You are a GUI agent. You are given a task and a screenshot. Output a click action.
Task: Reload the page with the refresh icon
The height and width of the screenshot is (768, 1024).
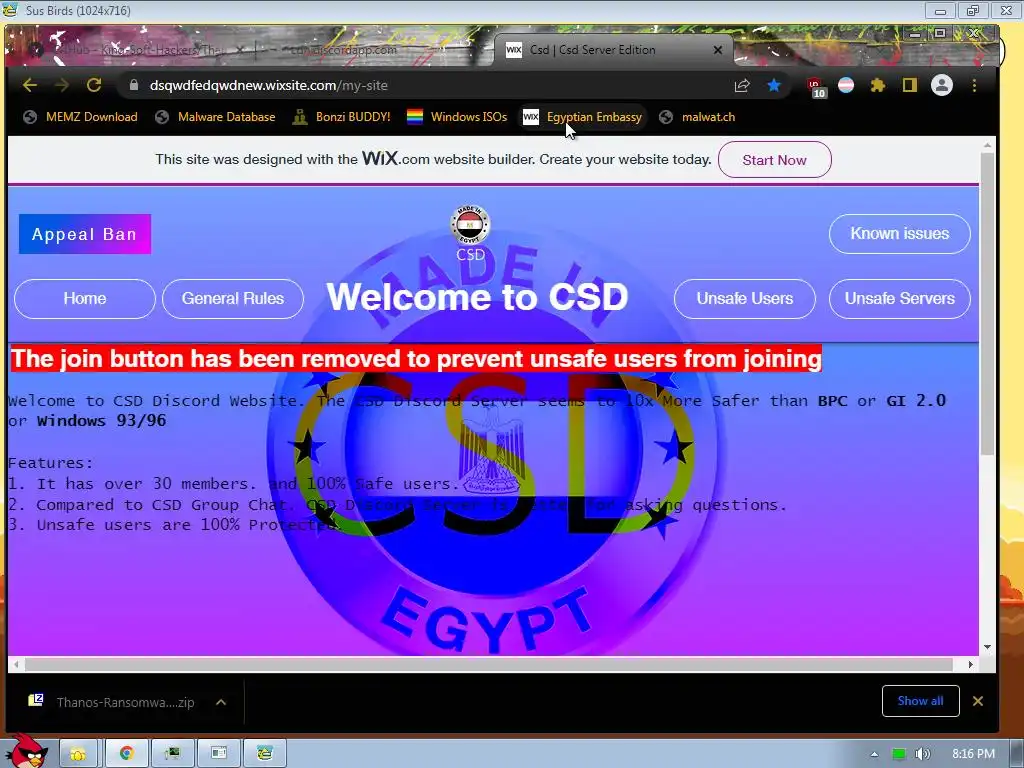pos(94,85)
